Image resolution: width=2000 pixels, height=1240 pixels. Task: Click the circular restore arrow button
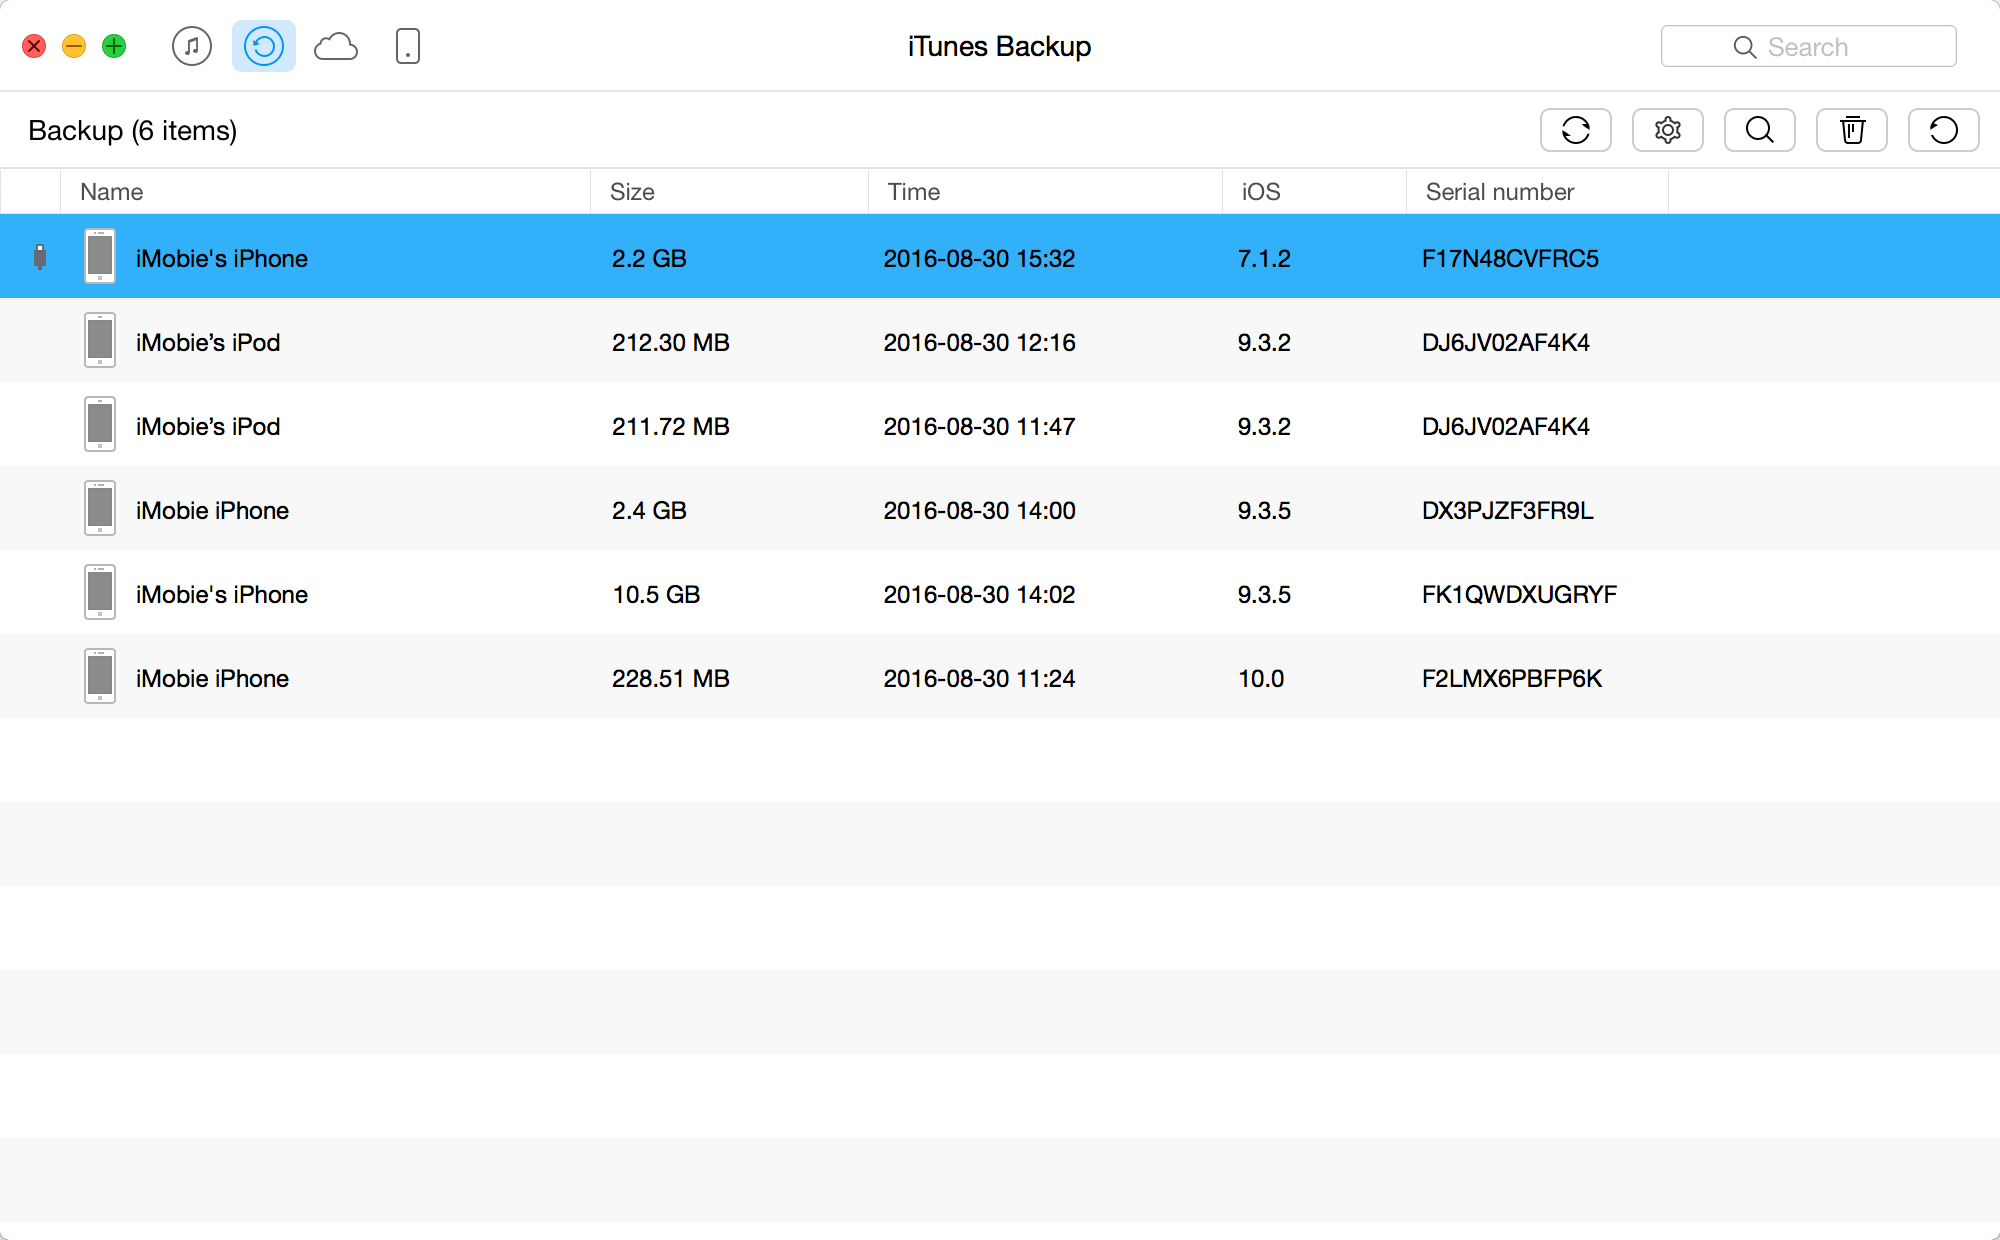pyautogui.click(x=1943, y=130)
